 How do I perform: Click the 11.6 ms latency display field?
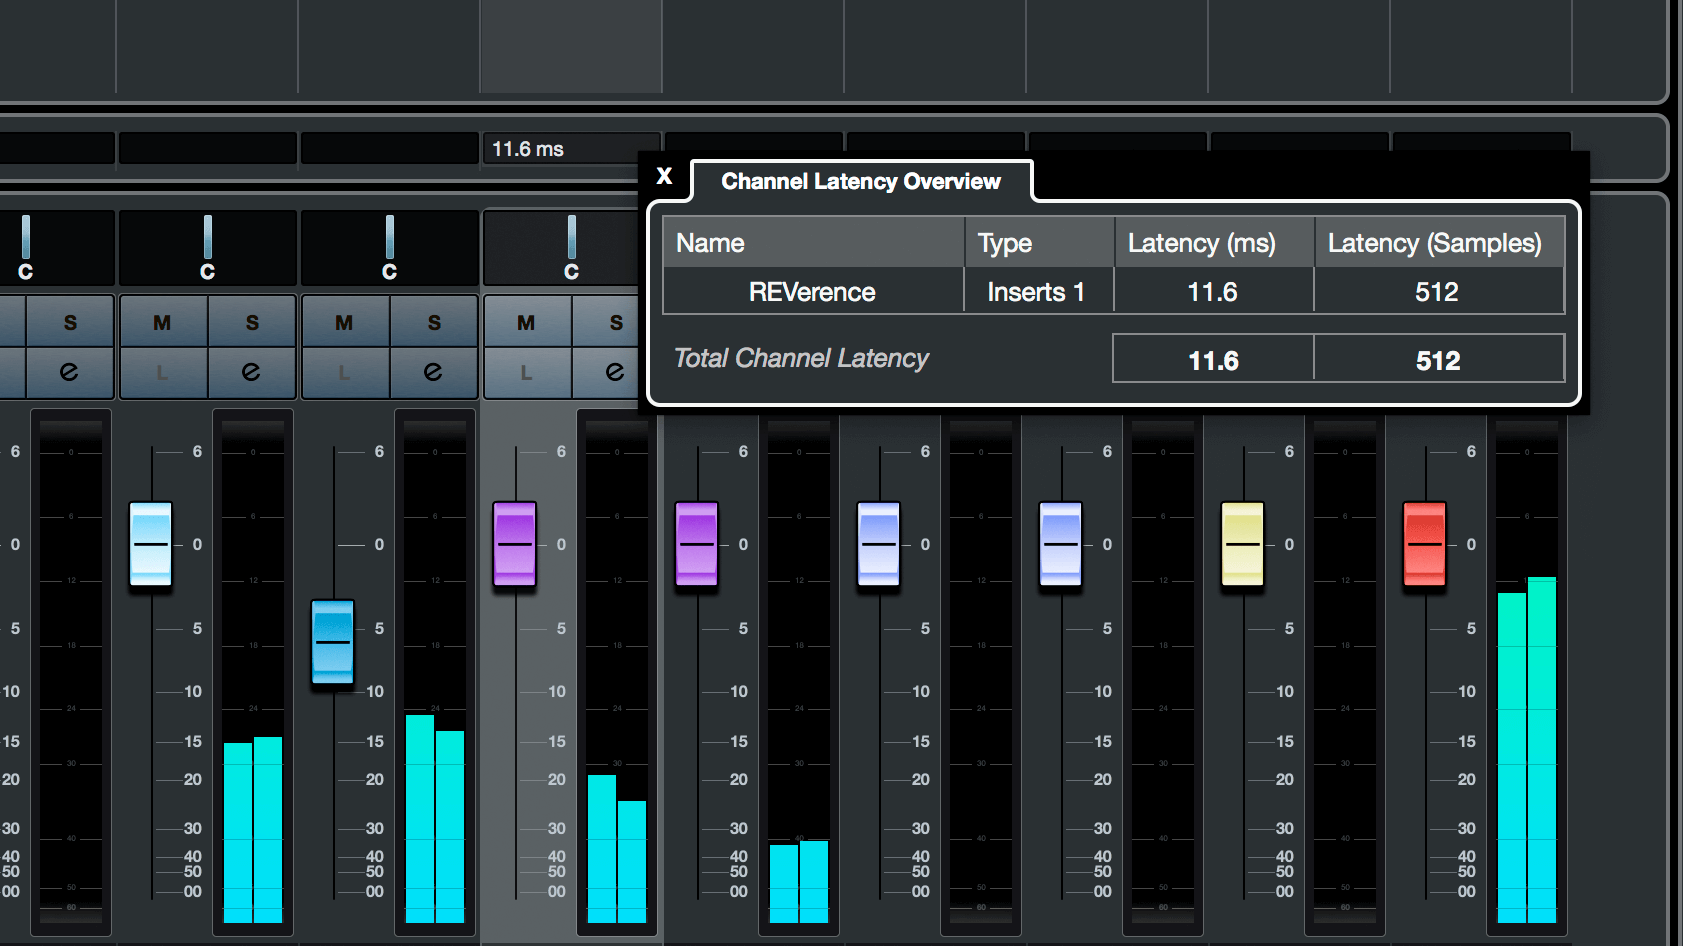(570, 148)
